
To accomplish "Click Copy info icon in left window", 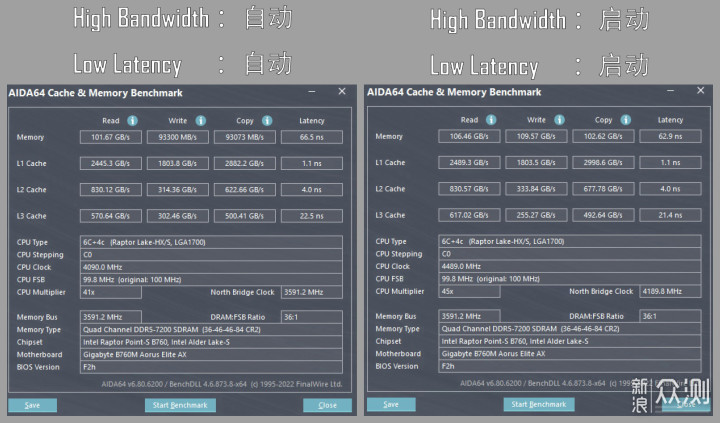I will 267,121.
